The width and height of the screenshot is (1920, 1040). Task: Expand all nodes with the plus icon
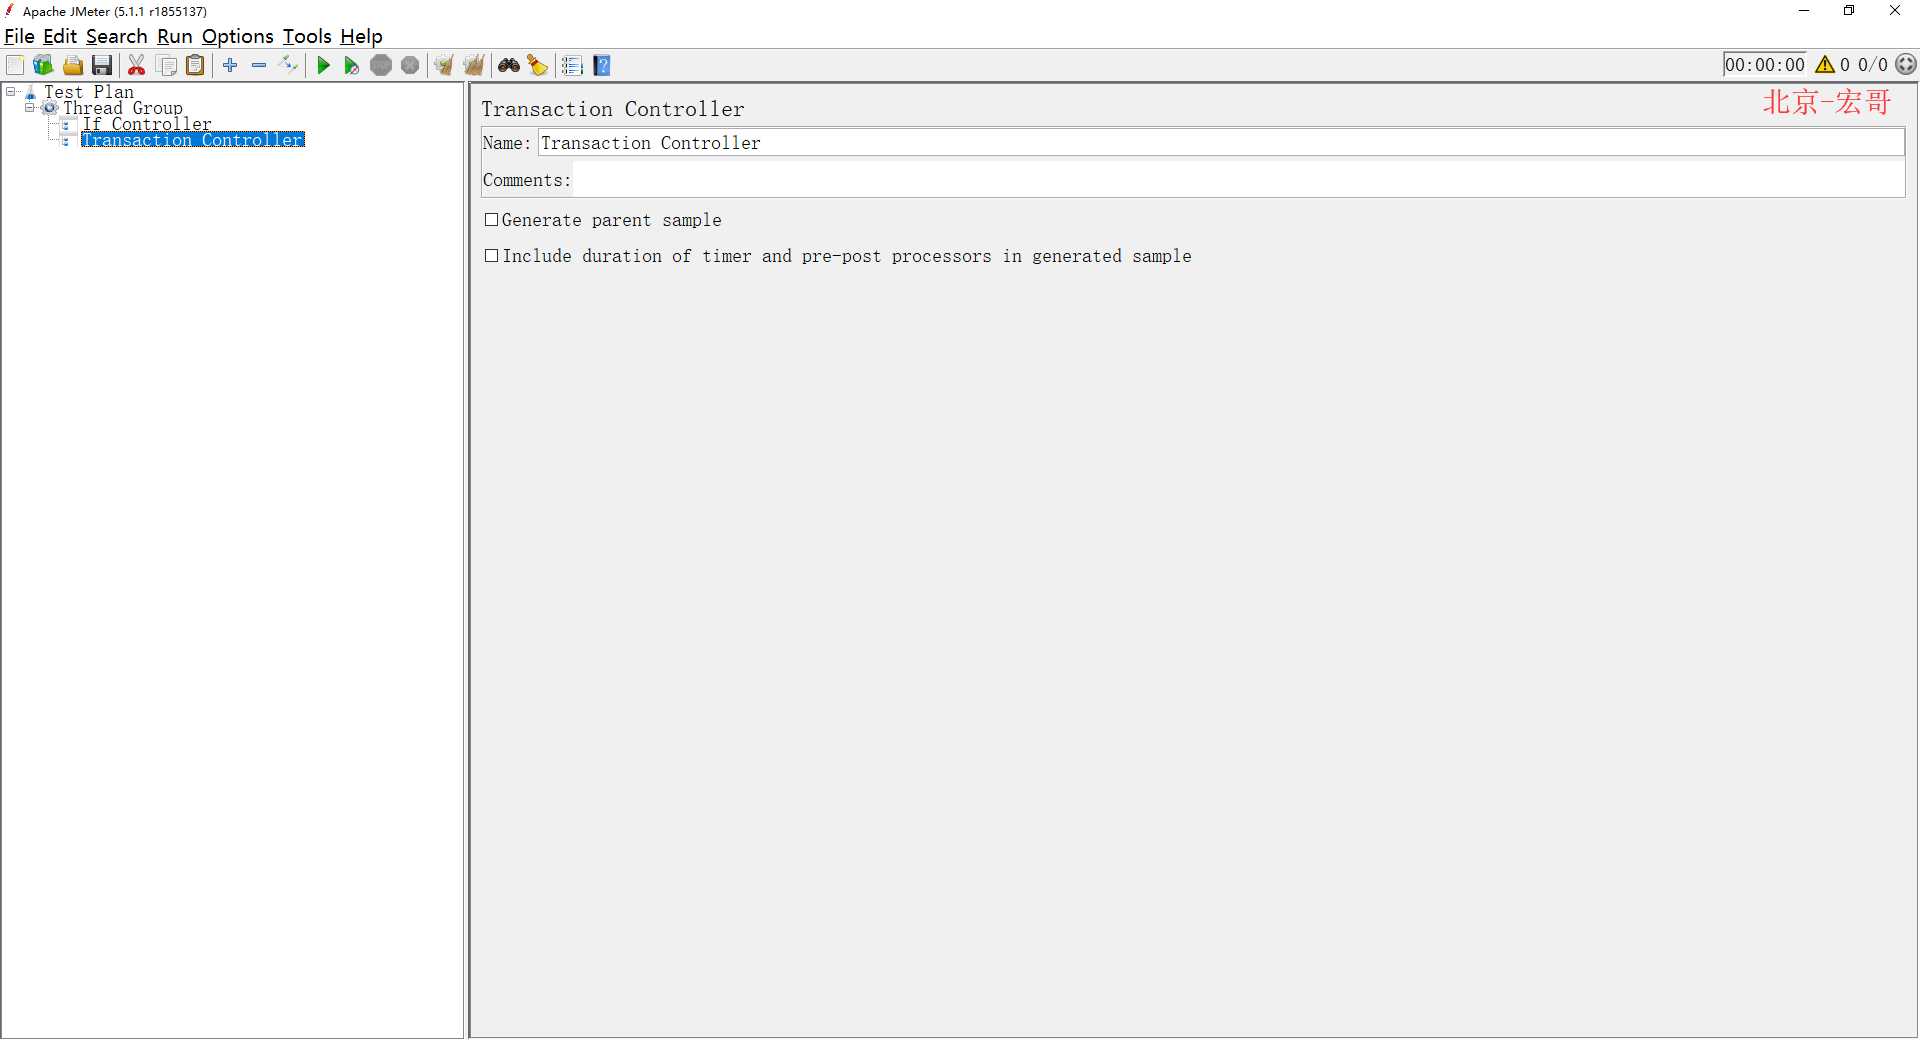click(230, 65)
